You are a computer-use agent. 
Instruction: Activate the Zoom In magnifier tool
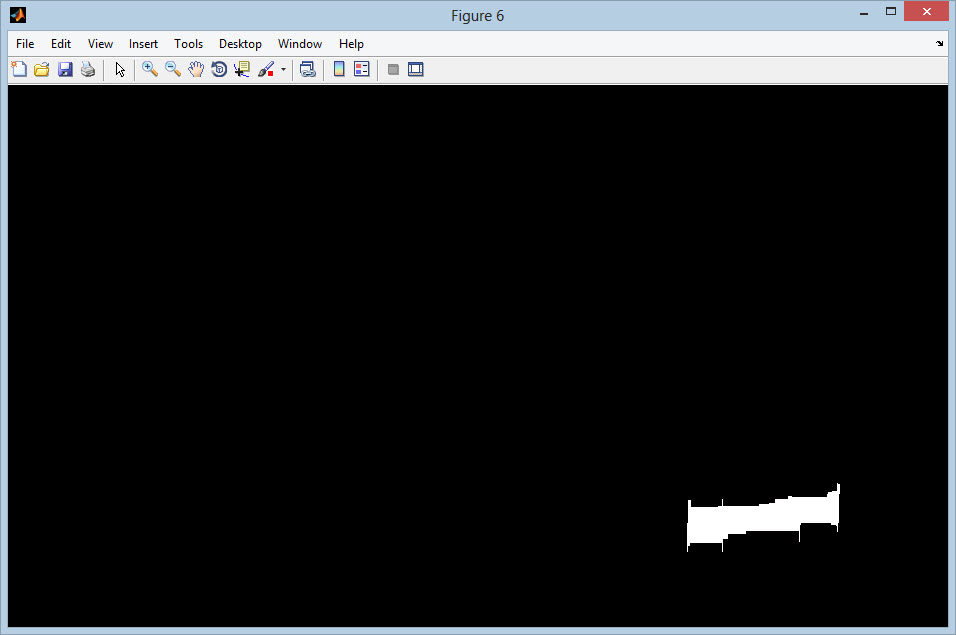(149, 69)
